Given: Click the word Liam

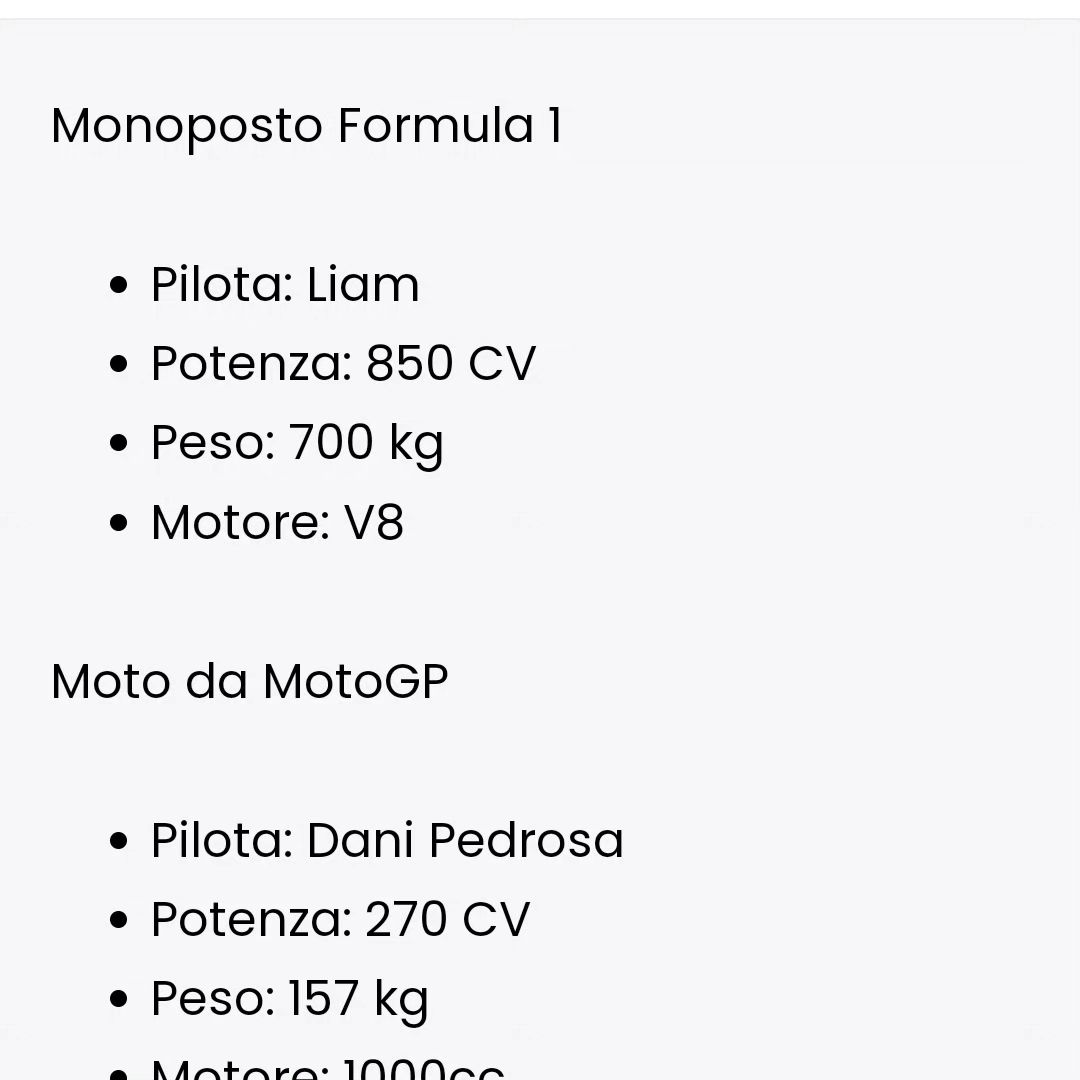Looking at the screenshot, I should tap(363, 284).
